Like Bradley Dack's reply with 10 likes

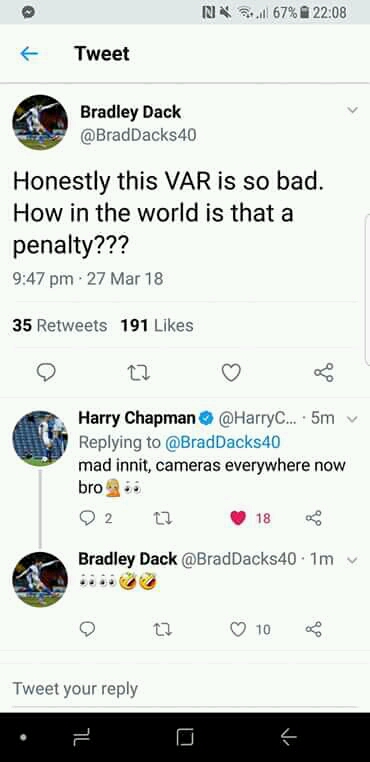pos(238,630)
